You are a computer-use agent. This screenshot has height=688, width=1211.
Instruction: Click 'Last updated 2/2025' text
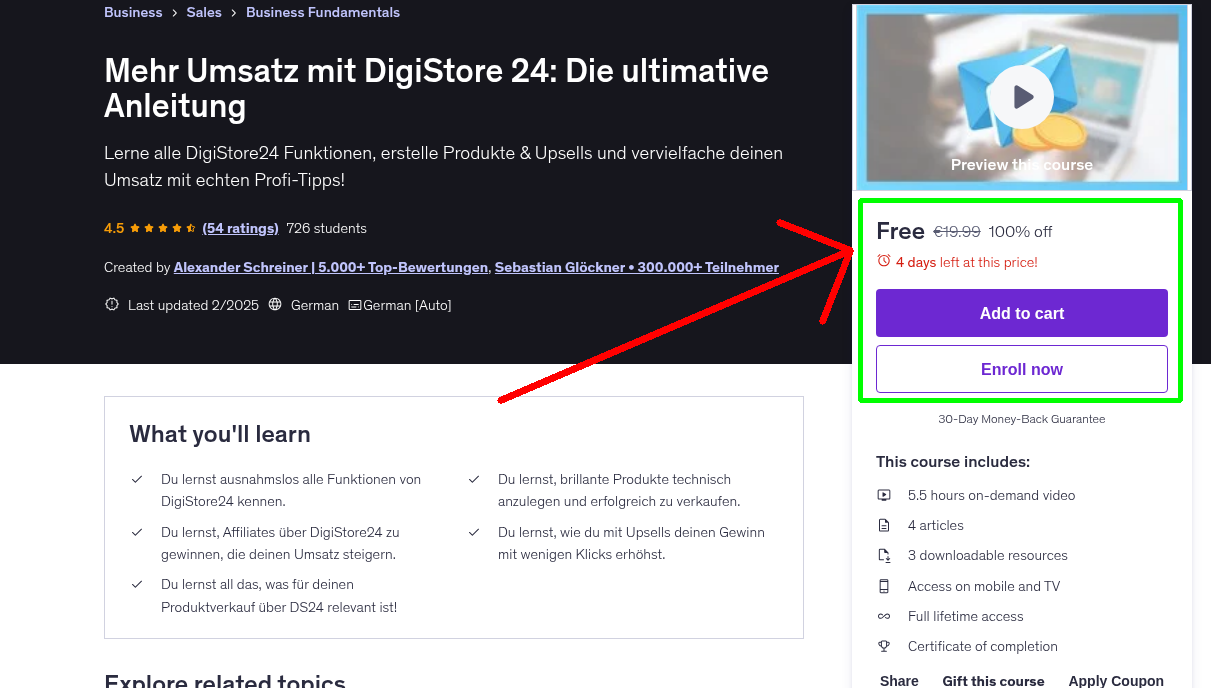tap(192, 305)
